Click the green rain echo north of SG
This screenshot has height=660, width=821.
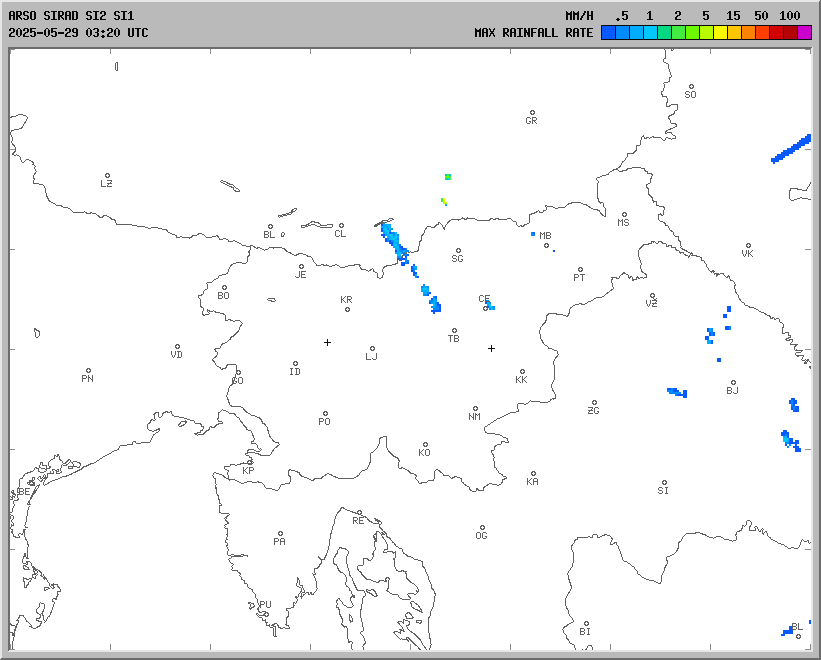pyautogui.click(x=448, y=177)
